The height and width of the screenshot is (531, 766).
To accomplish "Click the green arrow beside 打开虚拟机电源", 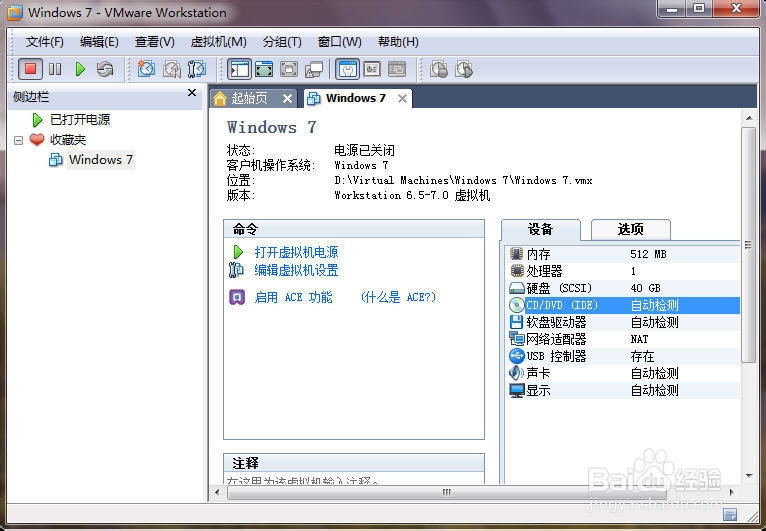I will tap(238, 252).
